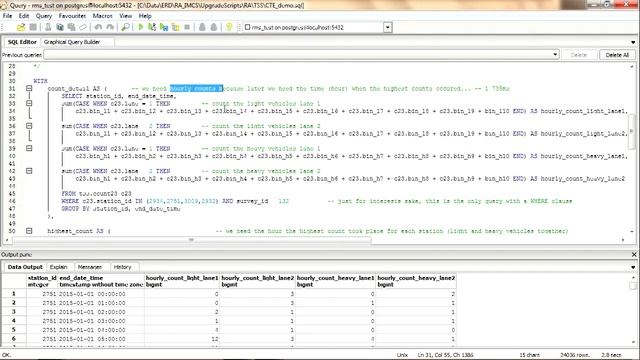Collapse the fold marker at line 42
This screenshot has width=640, height=360.
click(x=29, y=171)
